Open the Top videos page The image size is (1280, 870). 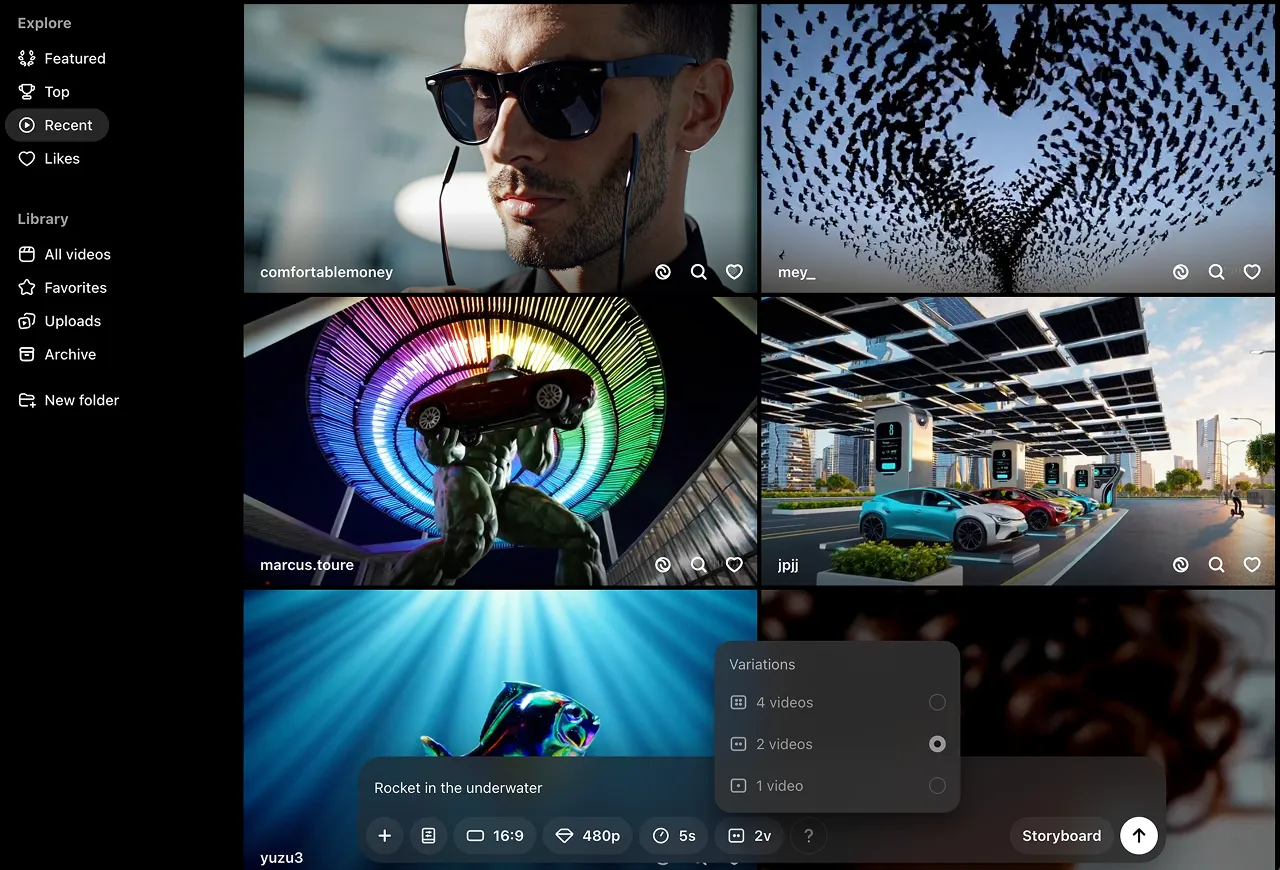click(x=44, y=92)
